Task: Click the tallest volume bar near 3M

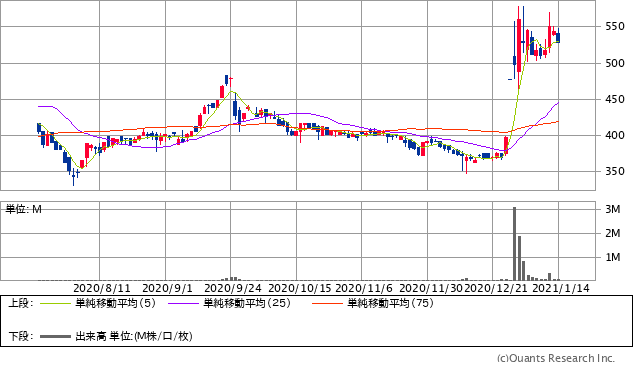Action: click(x=515, y=243)
